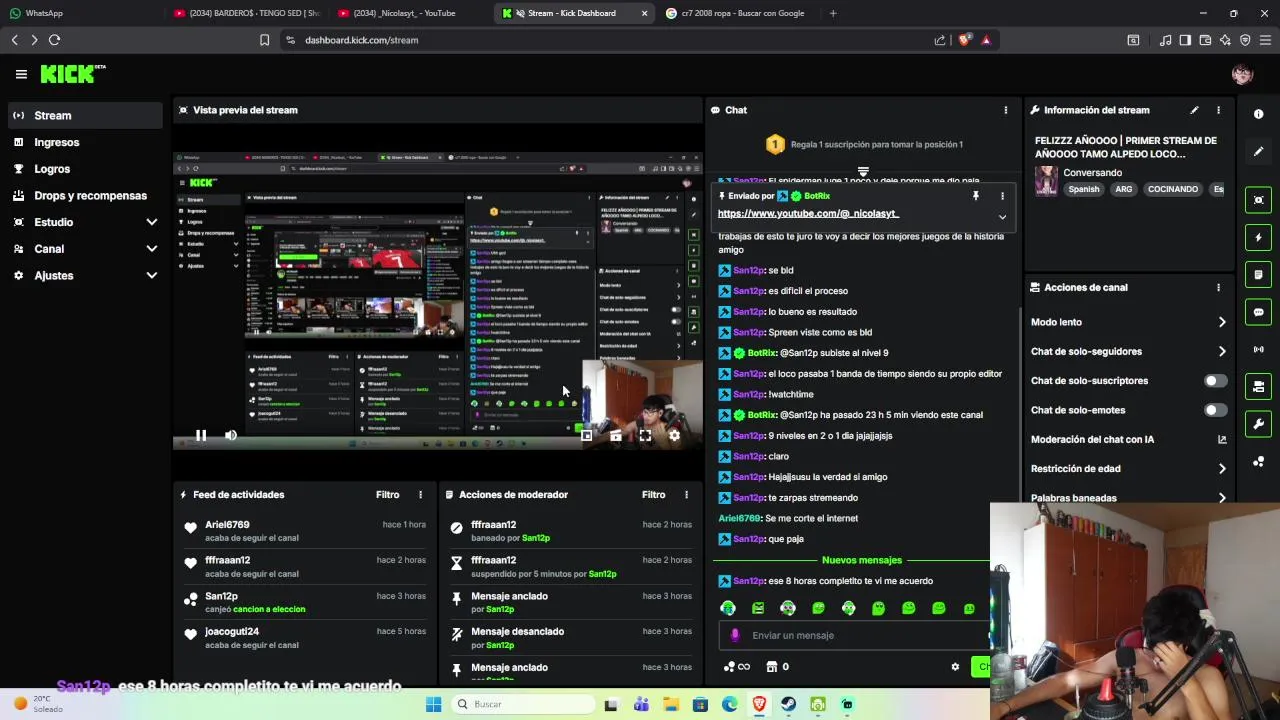This screenshot has height=720, width=1280.
Task: Open File Explorer from the taskbar
Action: pos(670,704)
